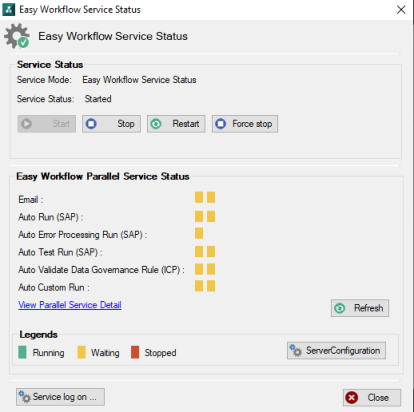Click the first indicator for Auto Run (SAP)
Screen dimensions: 414x412
point(199,216)
